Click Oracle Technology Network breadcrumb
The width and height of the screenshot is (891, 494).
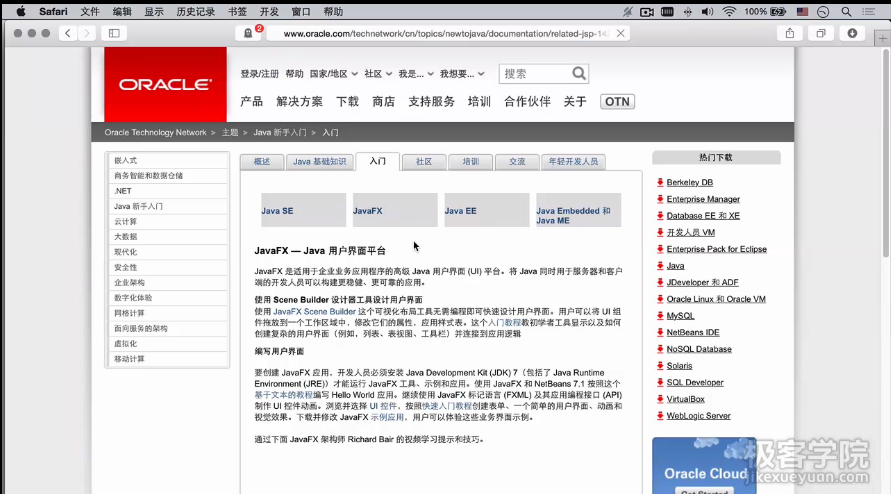(x=155, y=132)
